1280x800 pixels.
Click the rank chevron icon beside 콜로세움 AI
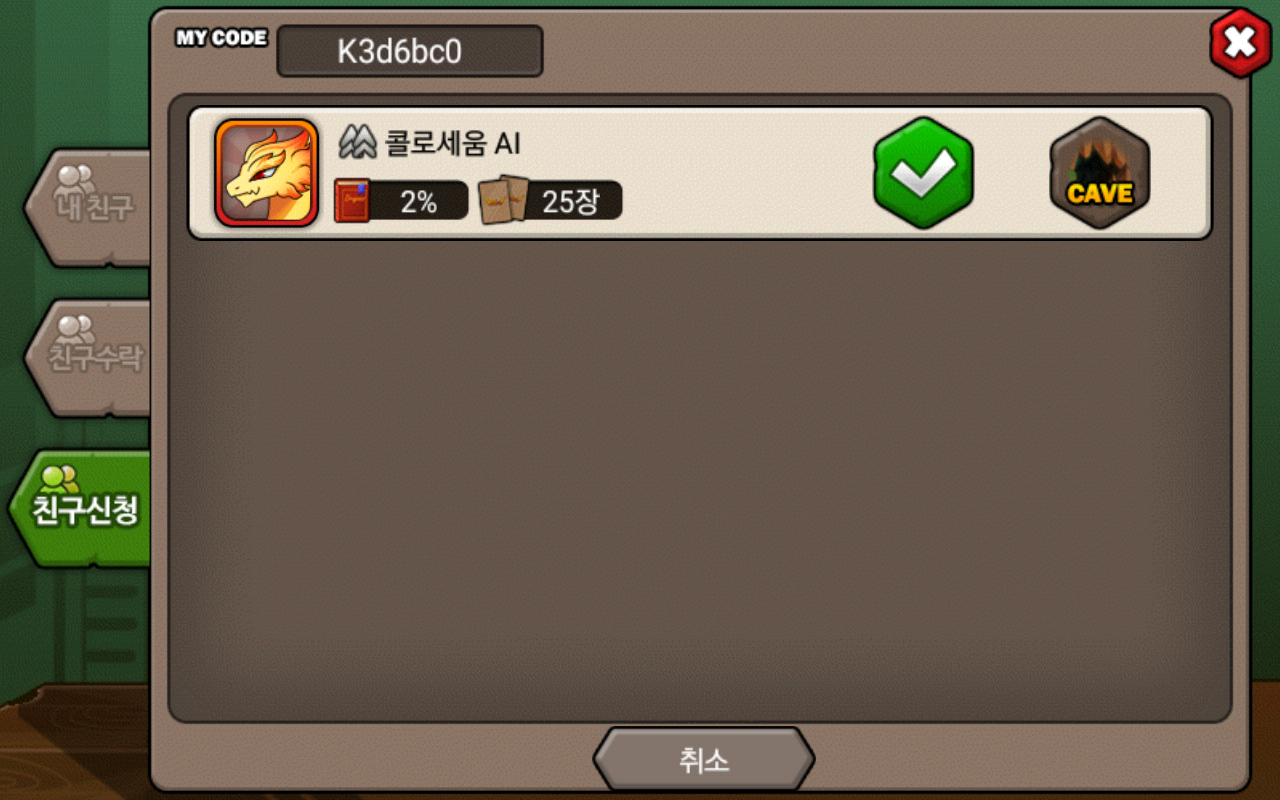pos(357,143)
